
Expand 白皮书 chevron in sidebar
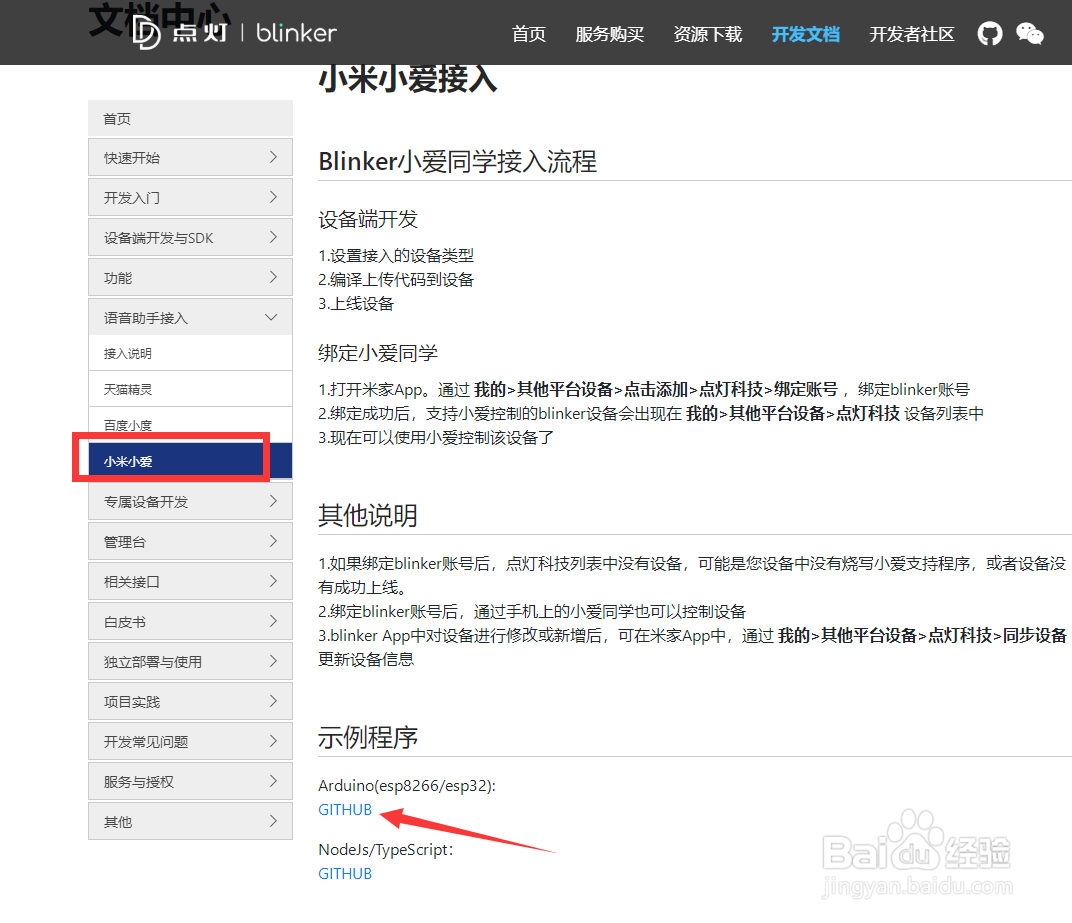click(x=273, y=621)
